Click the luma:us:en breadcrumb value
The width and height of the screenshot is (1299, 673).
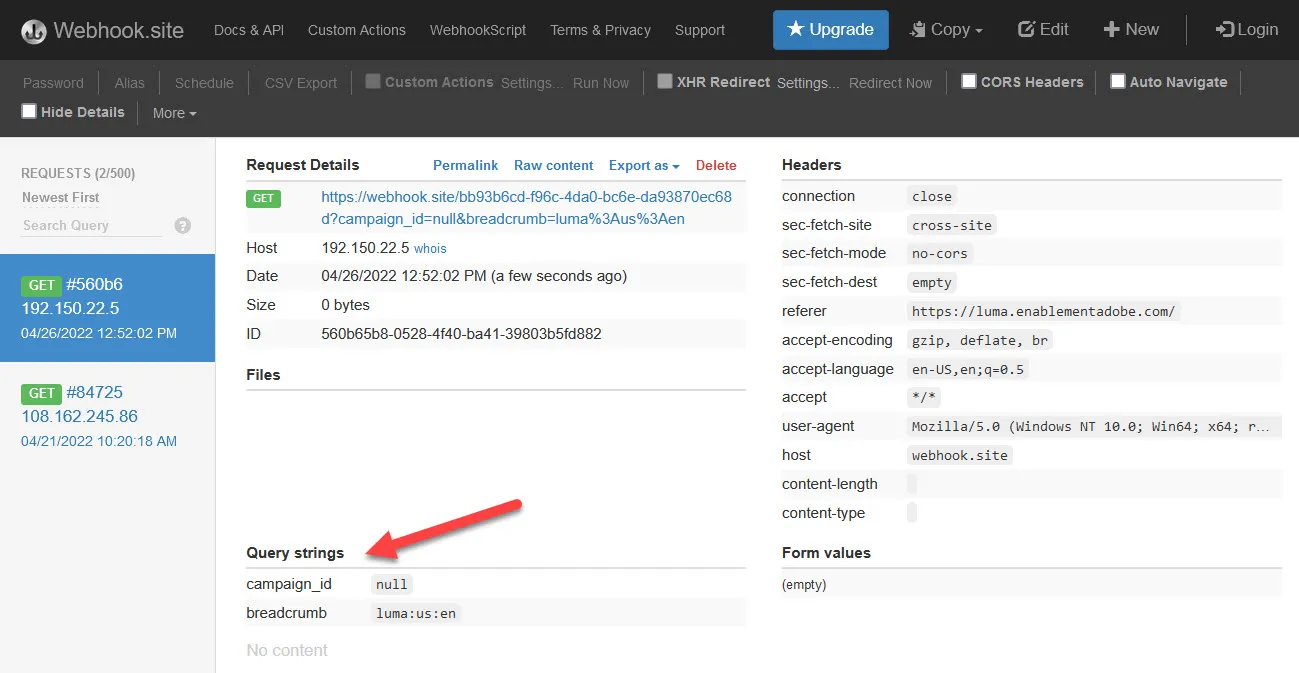click(416, 613)
